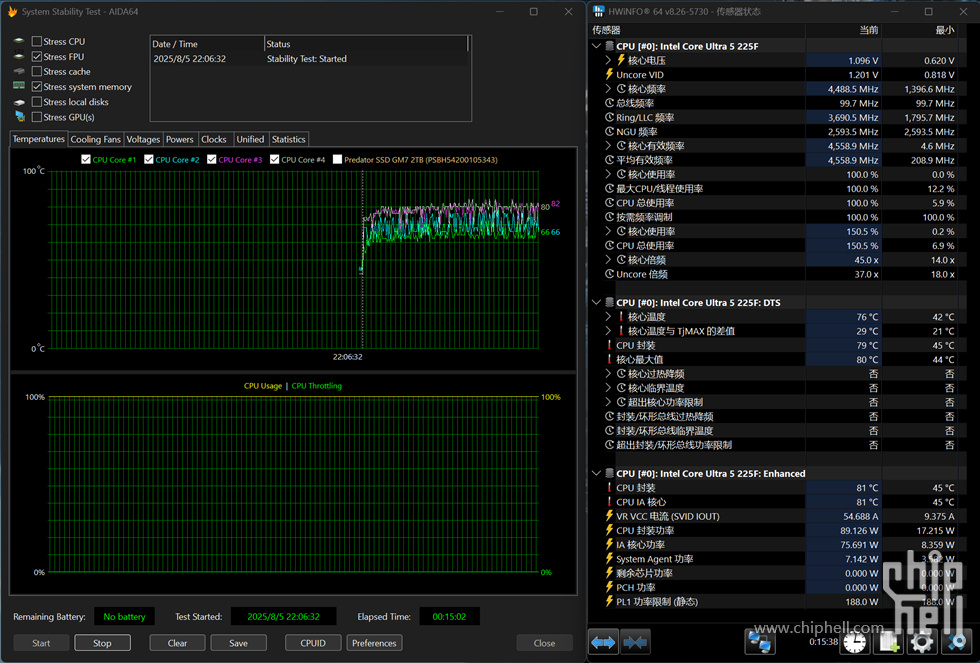Click the HWiNFO app icon in its title bar
This screenshot has width=980, height=663.
coord(599,11)
